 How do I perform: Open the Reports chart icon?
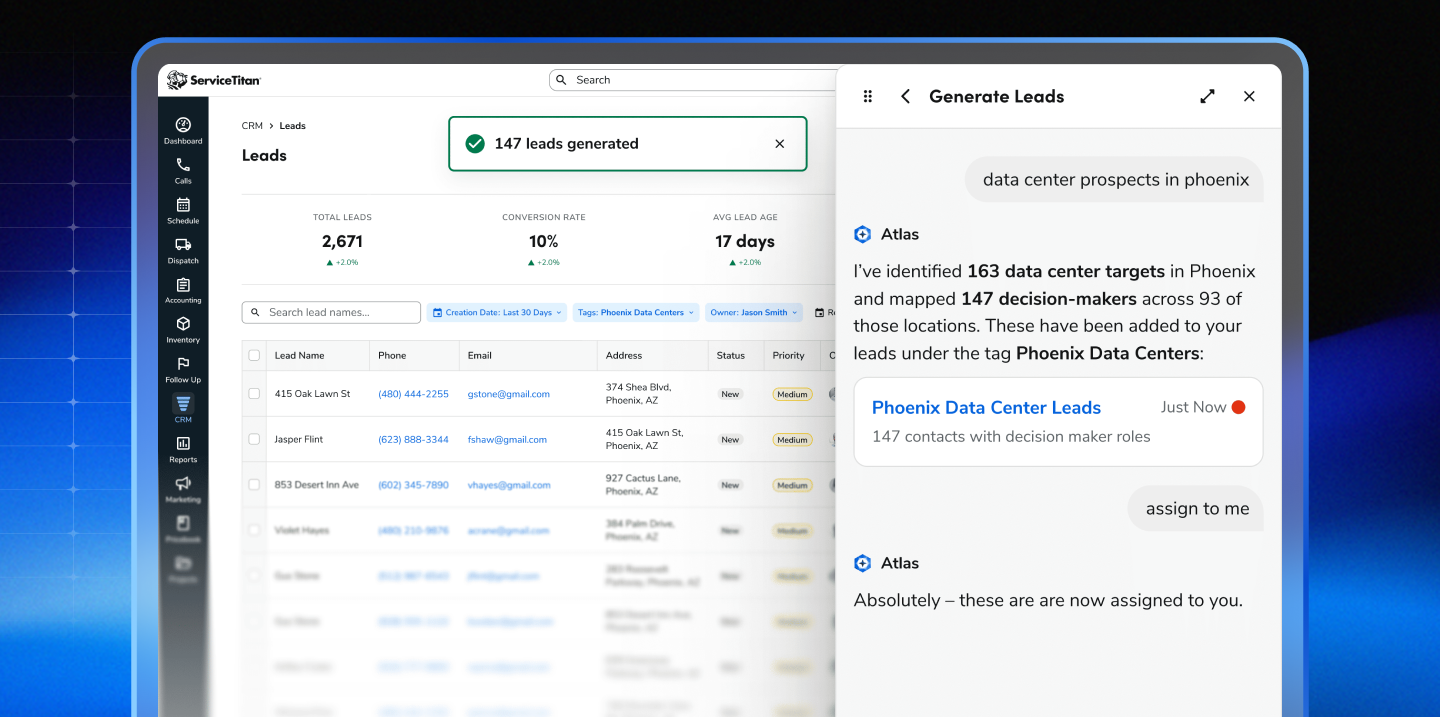tap(183, 443)
